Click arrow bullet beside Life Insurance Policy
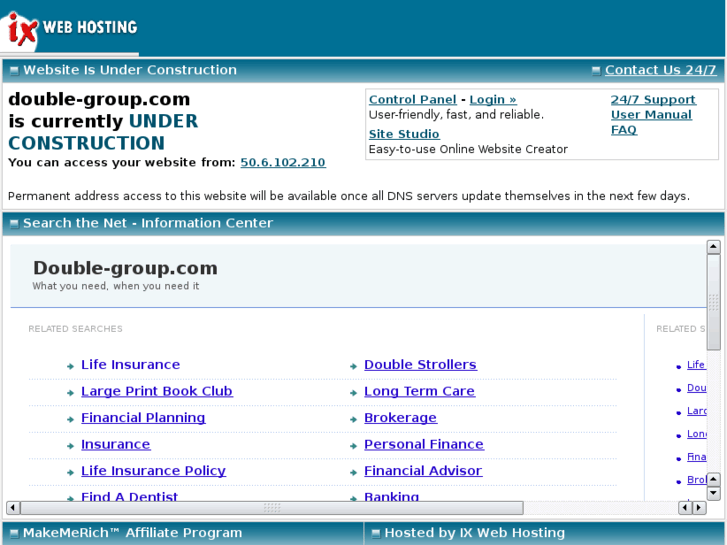This screenshot has height=545, width=727. pyautogui.click(x=70, y=472)
